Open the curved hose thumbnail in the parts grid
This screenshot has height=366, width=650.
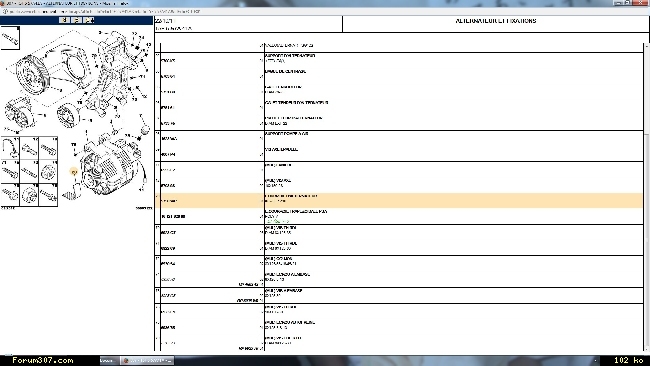click(x=10, y=148)
